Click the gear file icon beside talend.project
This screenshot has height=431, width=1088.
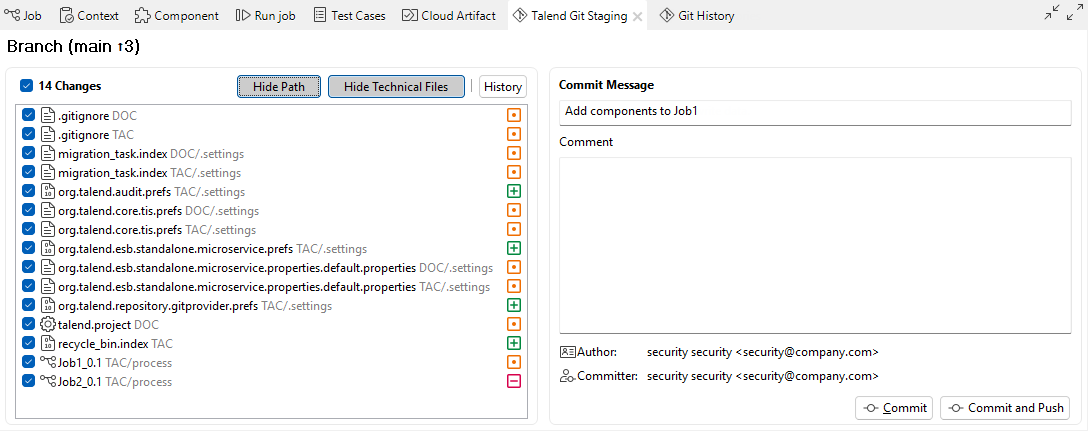pos(47,324)
